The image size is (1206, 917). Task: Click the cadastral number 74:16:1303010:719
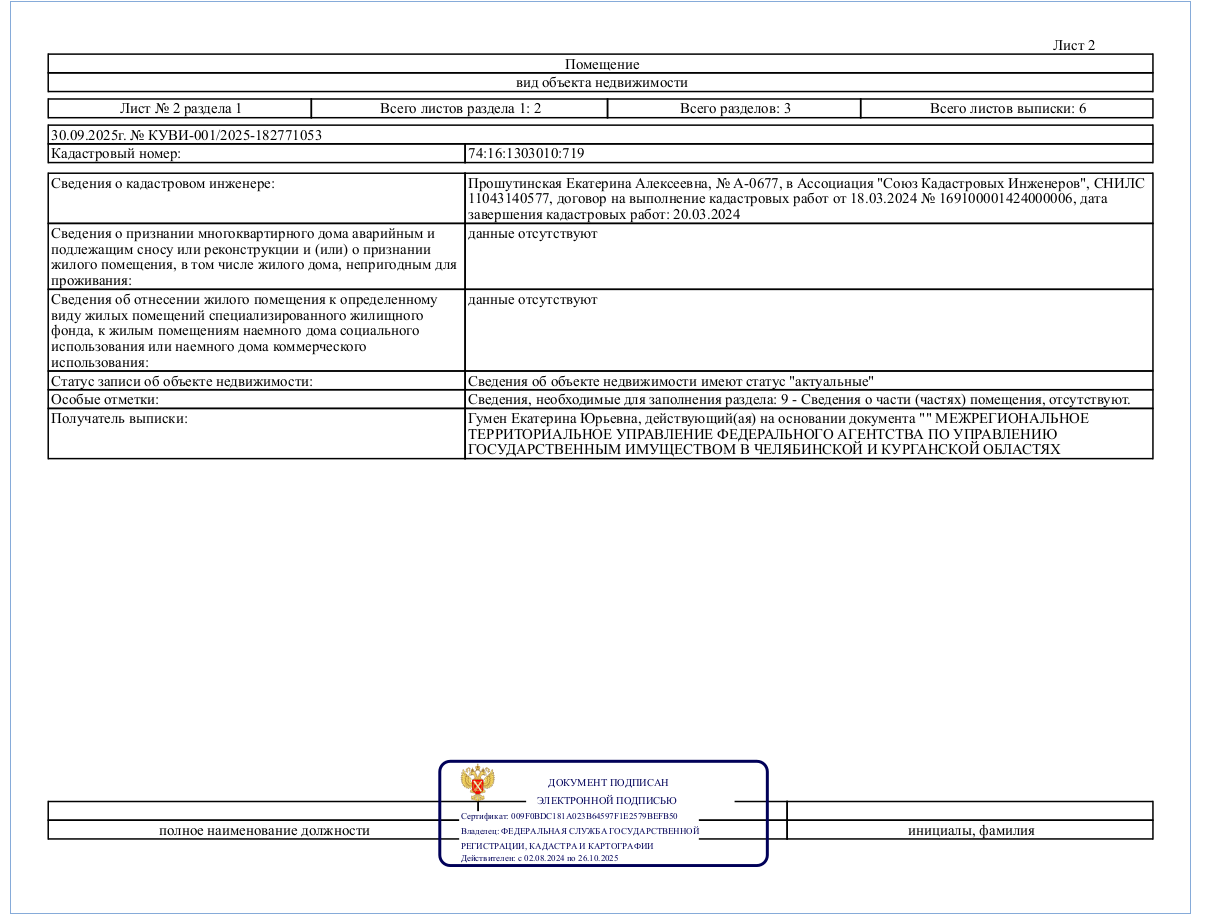pyautogui.click(x=526, y=154)
